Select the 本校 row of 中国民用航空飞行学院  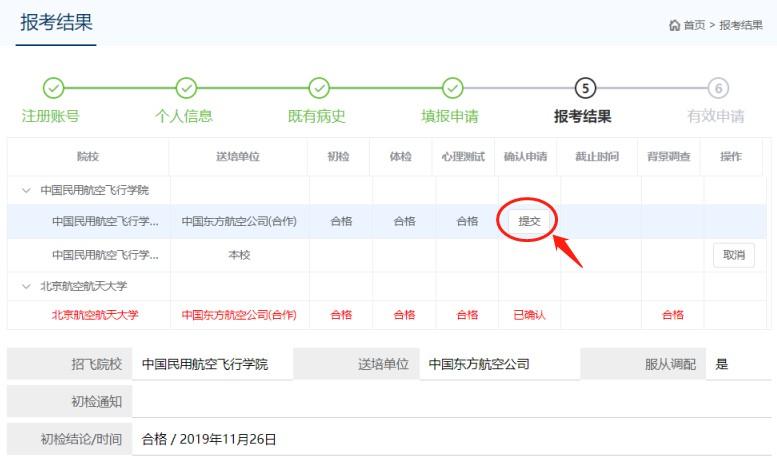click(387, 255)
